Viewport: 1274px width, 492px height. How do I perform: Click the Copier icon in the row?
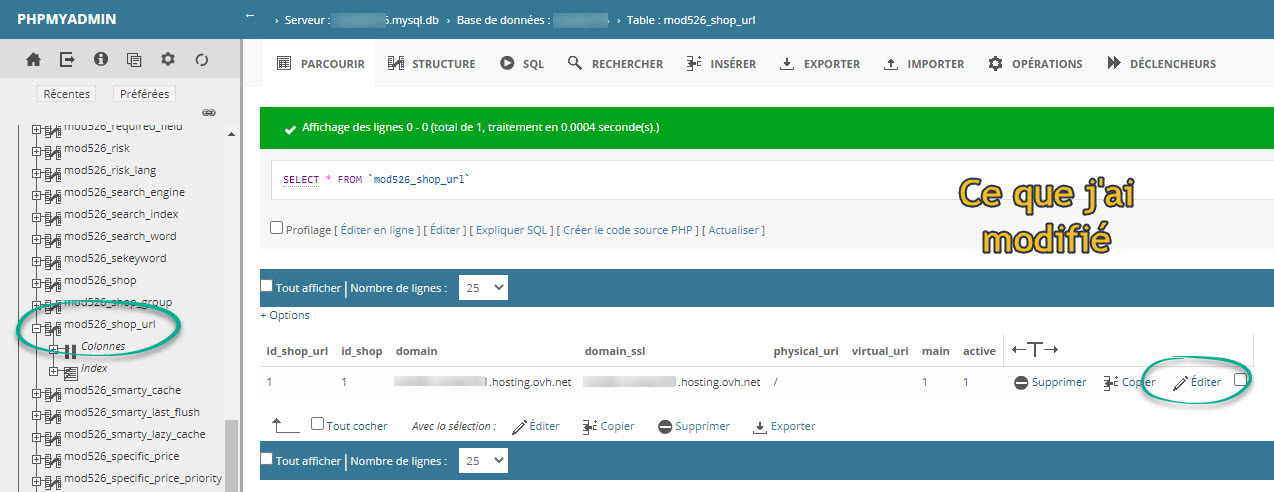pos(1110,383)
